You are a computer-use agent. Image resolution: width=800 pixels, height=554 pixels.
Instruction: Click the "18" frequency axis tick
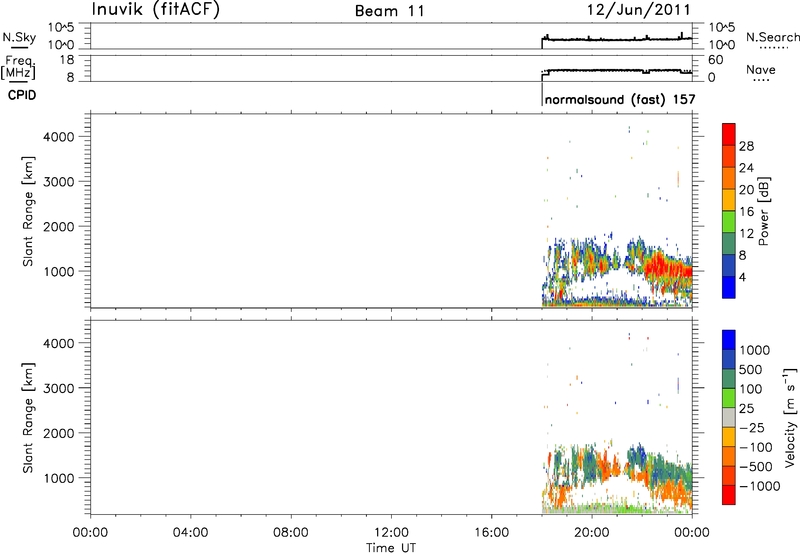[x=67, y=60]
